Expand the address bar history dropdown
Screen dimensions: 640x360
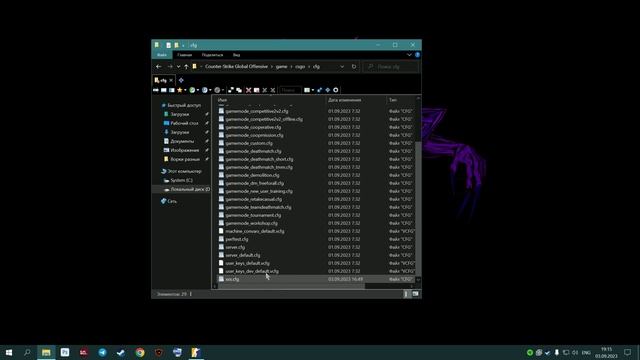(342, 67)
